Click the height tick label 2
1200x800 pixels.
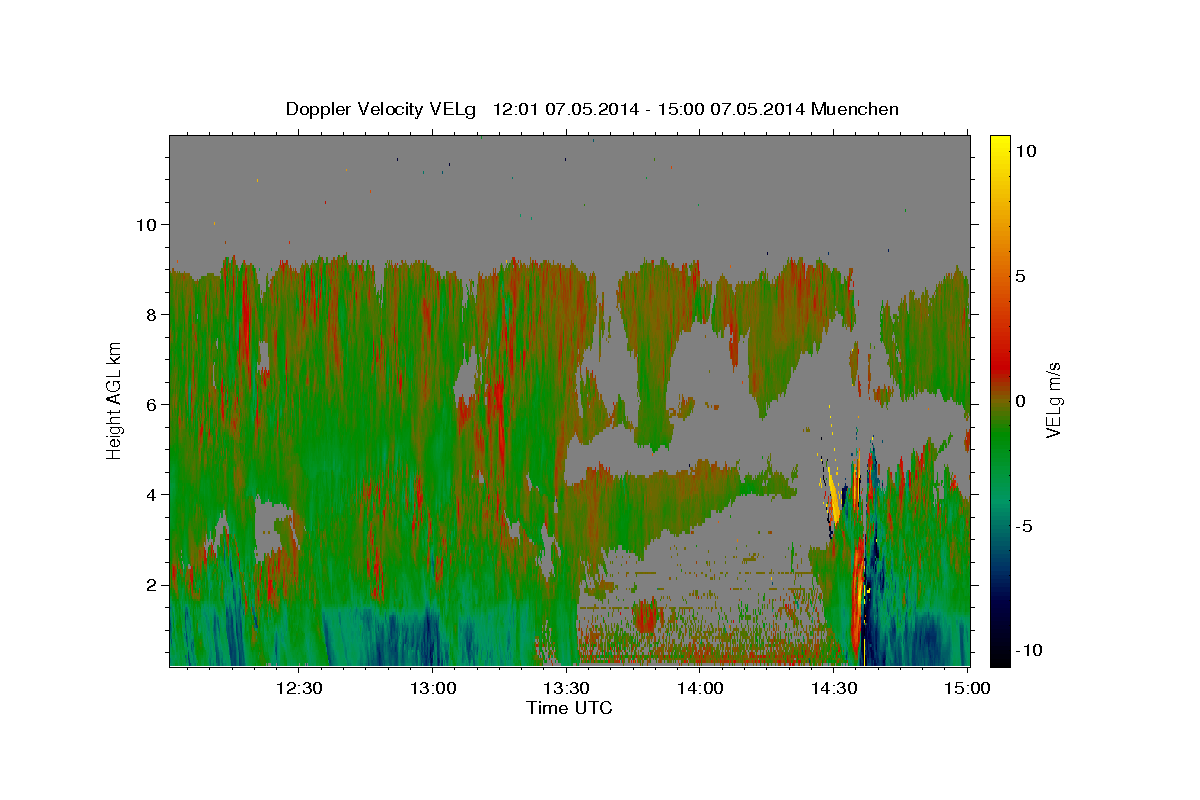click(153, 585)
